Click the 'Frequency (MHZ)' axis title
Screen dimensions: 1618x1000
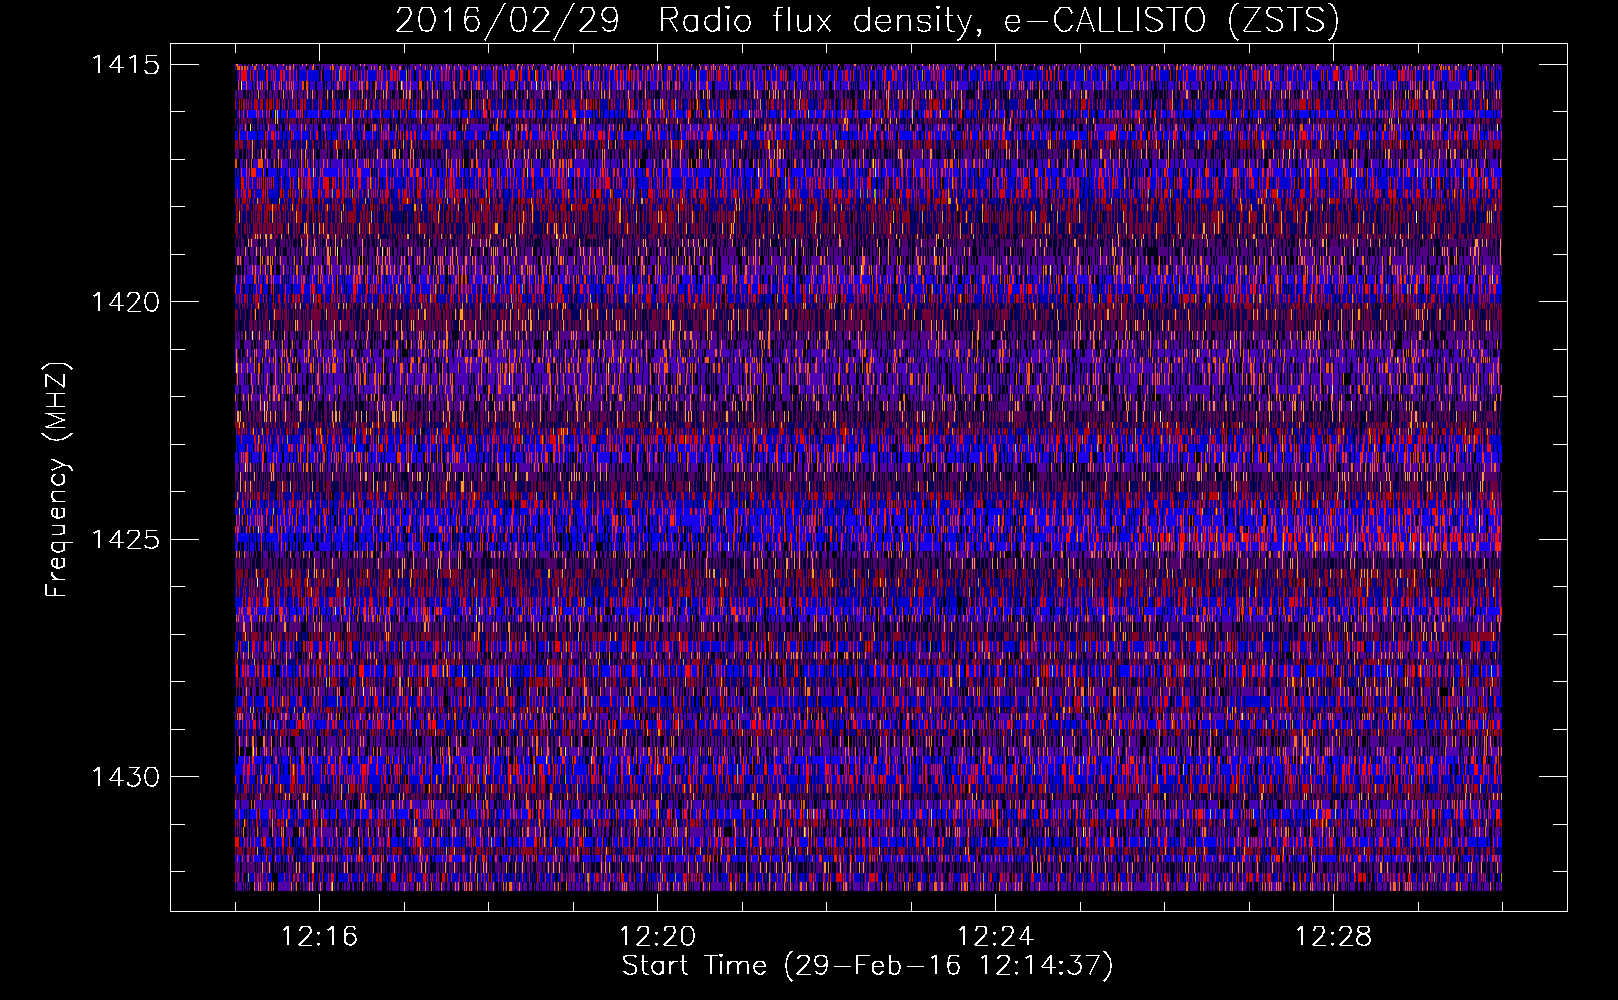coord(58,480)
